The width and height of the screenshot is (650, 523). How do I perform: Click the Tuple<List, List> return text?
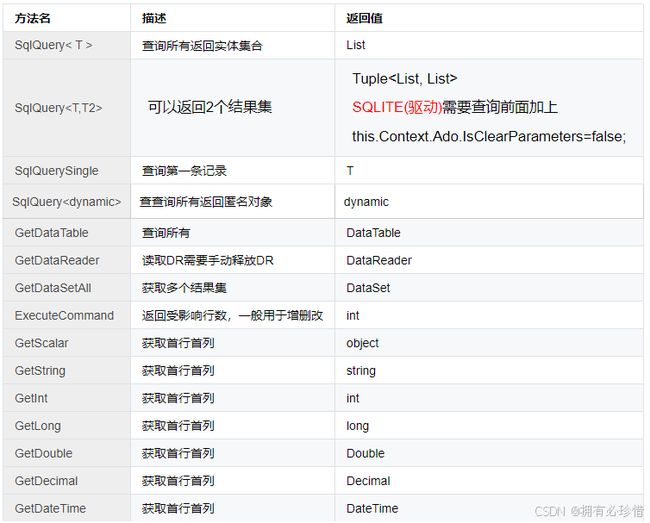(405, 78)
